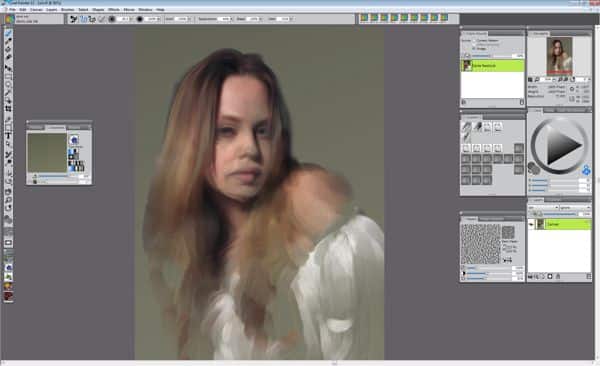
Task: Open the composite method dropdown in Layers panel
Action: click(543, 208)
